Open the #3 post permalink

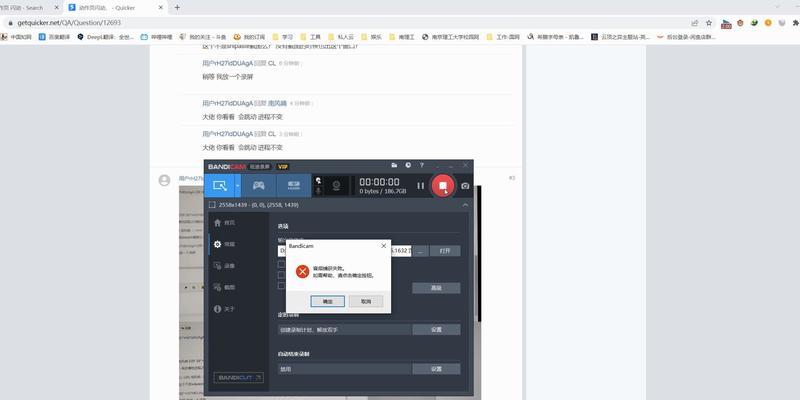pyautogui.click(x=512, y=178)
